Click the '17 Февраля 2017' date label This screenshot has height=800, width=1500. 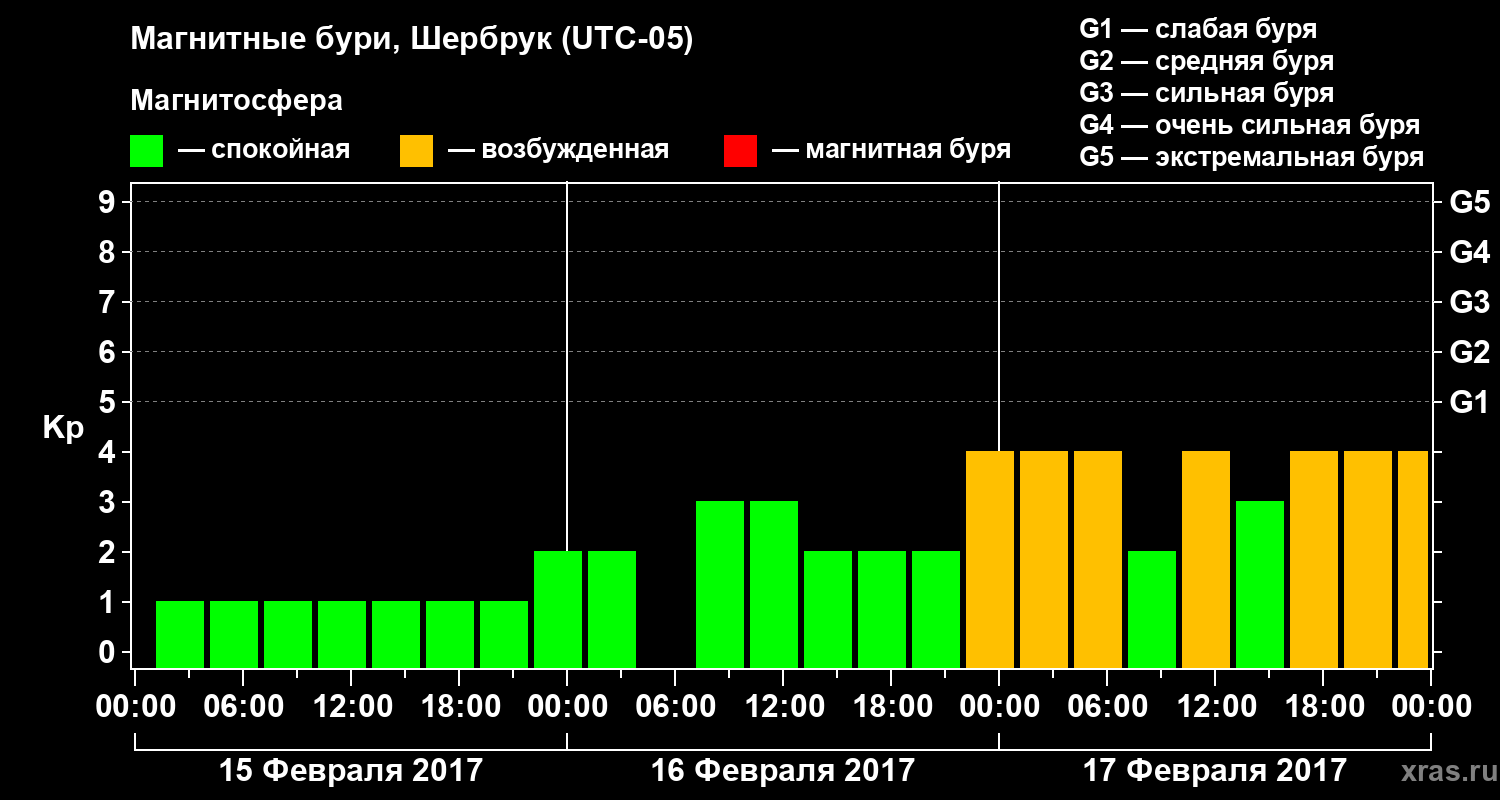pyautogui.click(x=1215, y=771)
